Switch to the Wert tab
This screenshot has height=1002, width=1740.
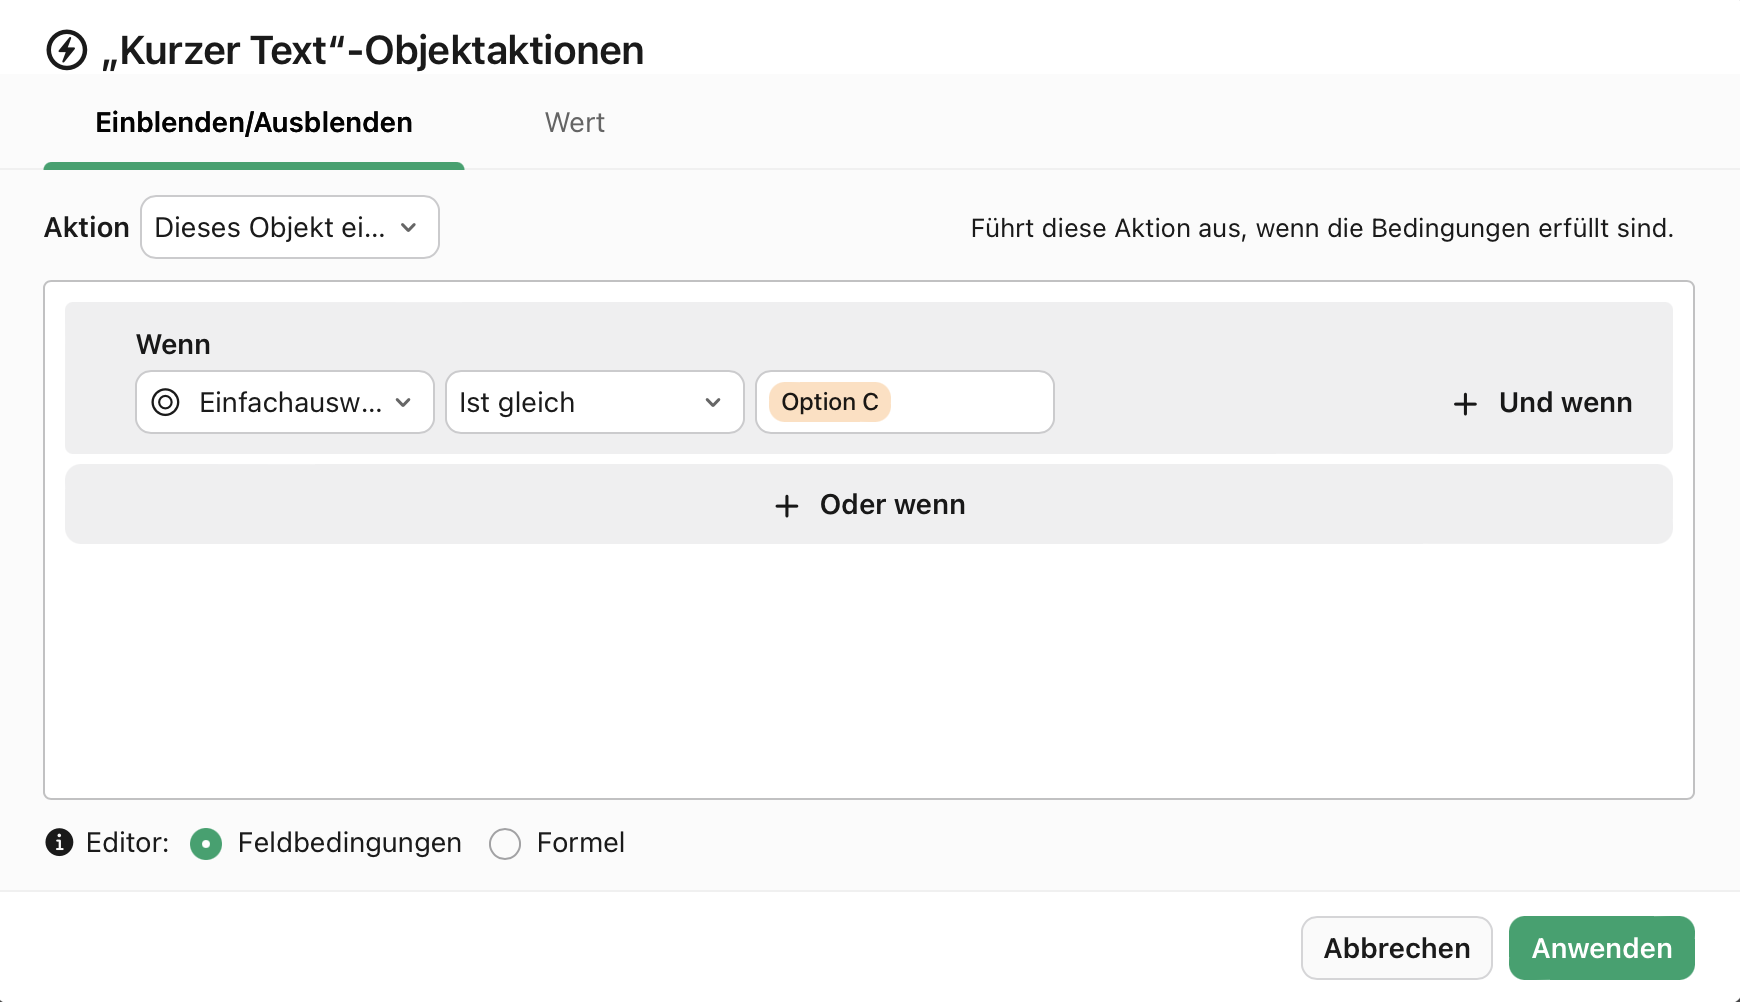tap(575, 122)
